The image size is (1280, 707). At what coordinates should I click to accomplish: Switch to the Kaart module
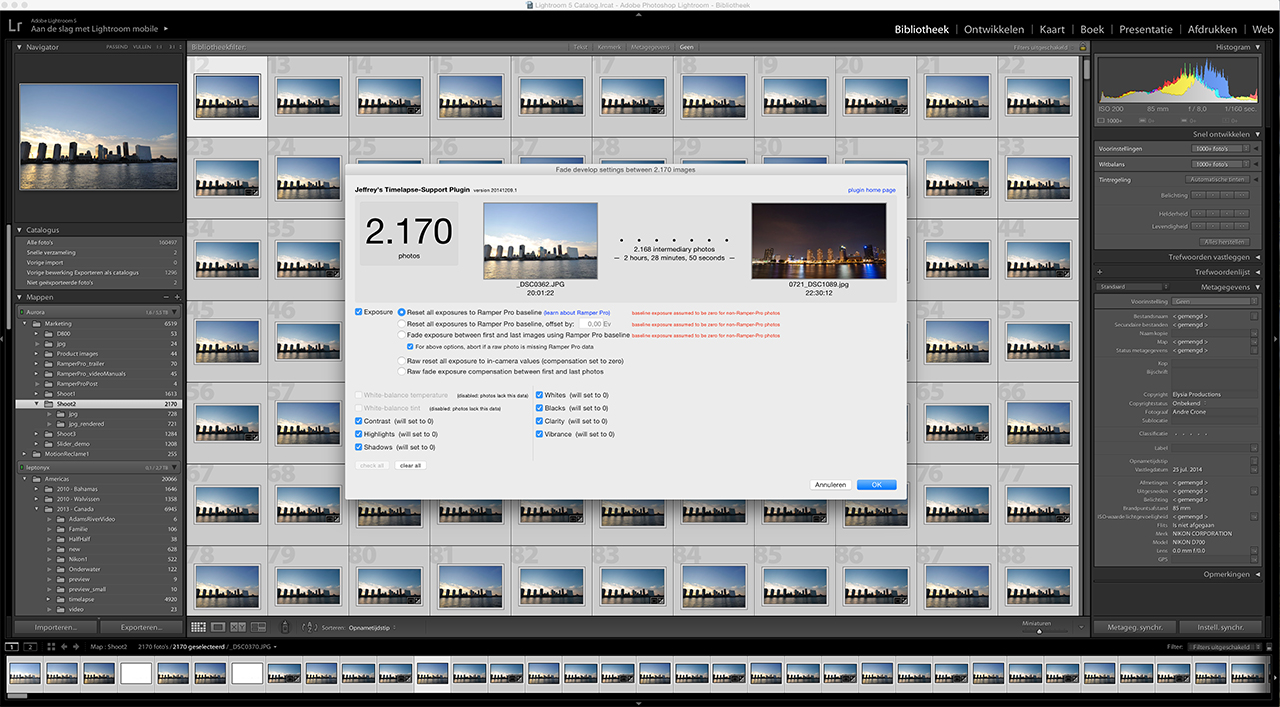1052,29
